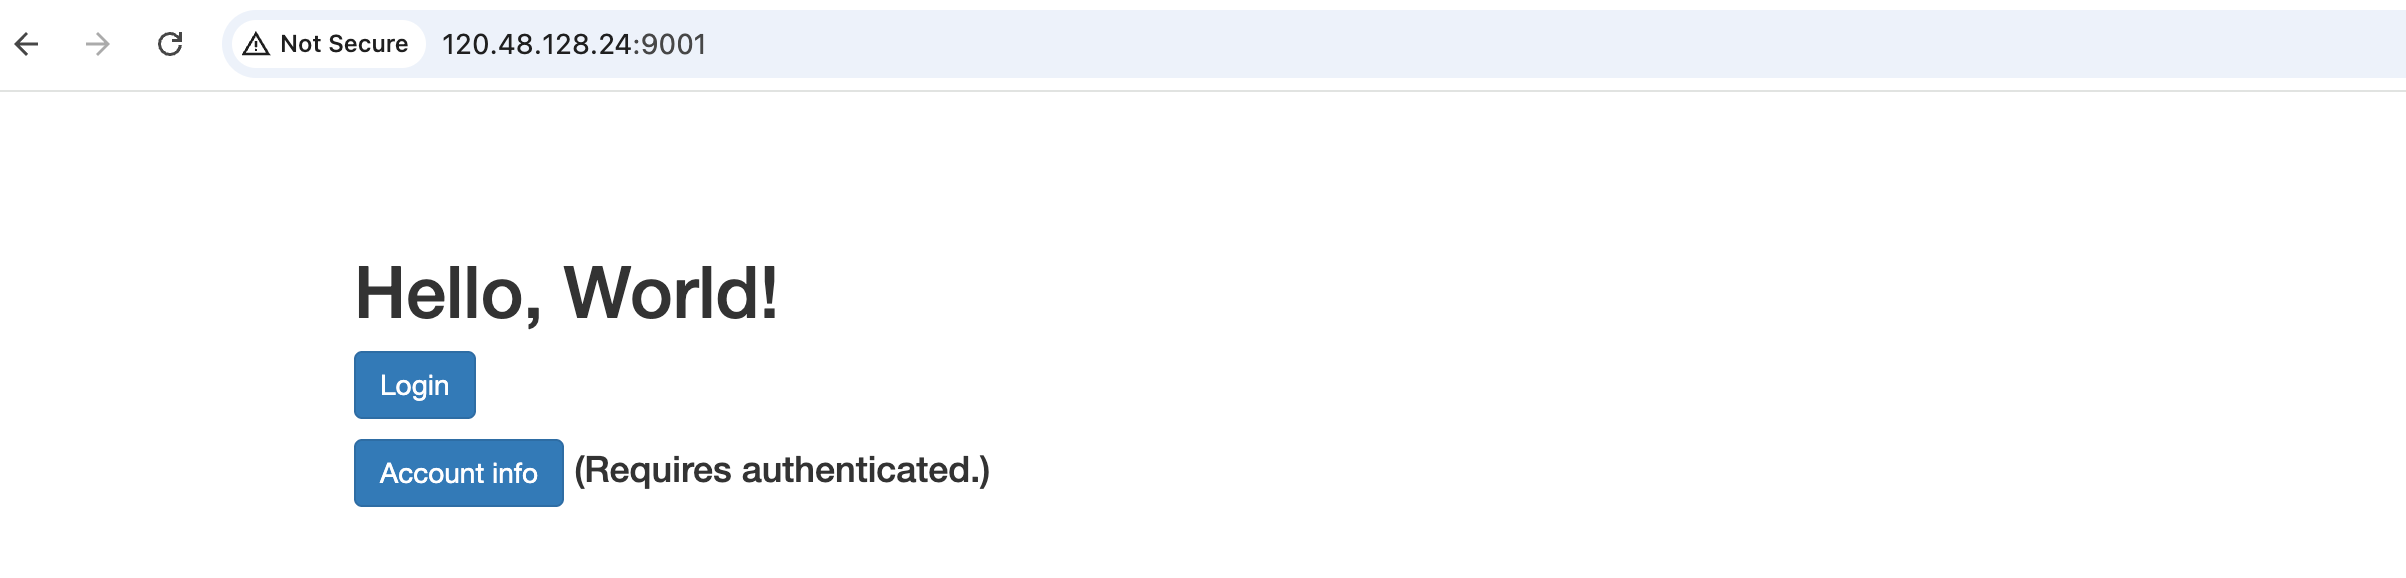Click the word World! in the heading
Viewport: 2406px width, 578px height.
pos(671,293)
